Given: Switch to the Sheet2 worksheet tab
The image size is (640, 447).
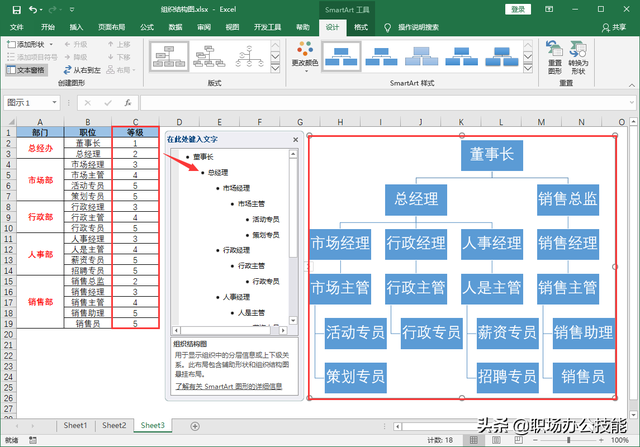Looking at the screenshot, I should (x=114, y=425).
